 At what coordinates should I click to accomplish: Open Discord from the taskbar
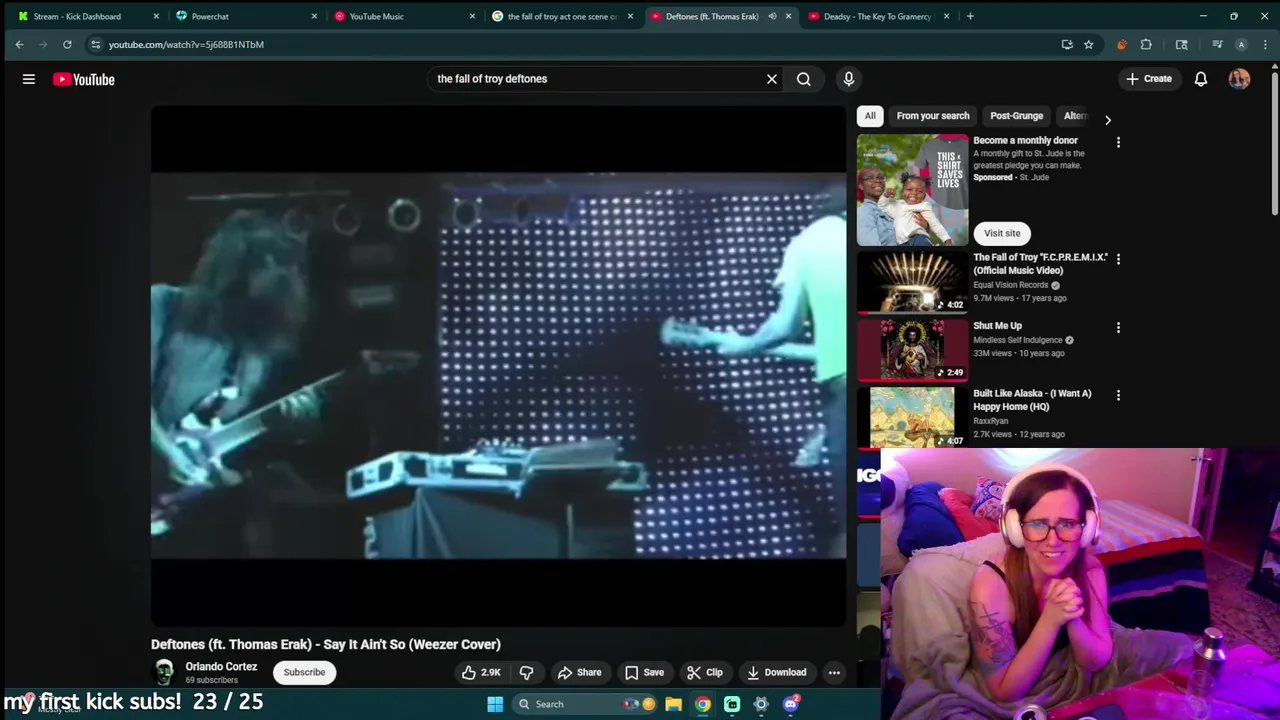[790, 704]
